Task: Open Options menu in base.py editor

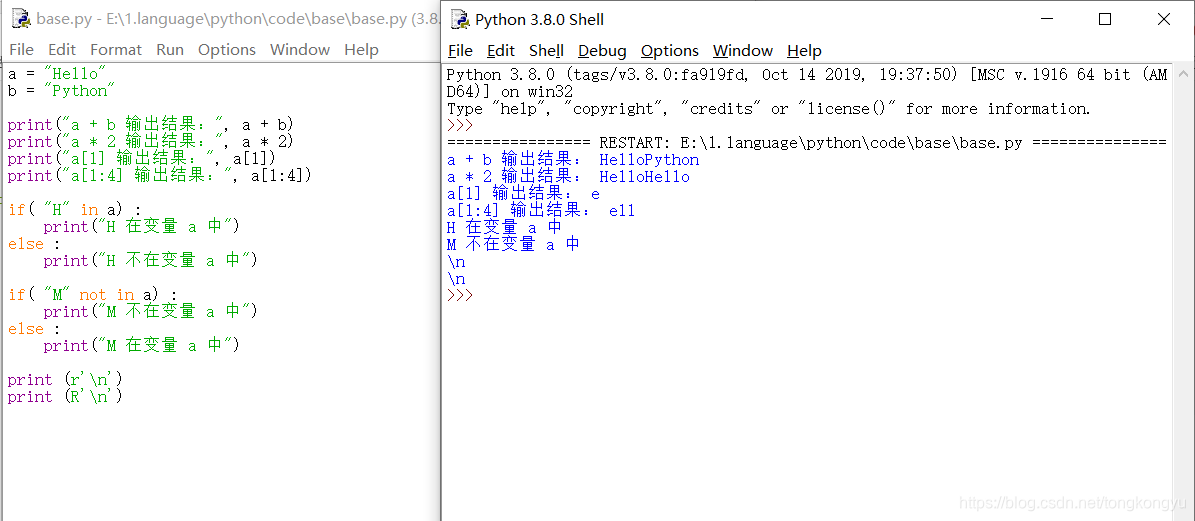Action: coord(227,50)
